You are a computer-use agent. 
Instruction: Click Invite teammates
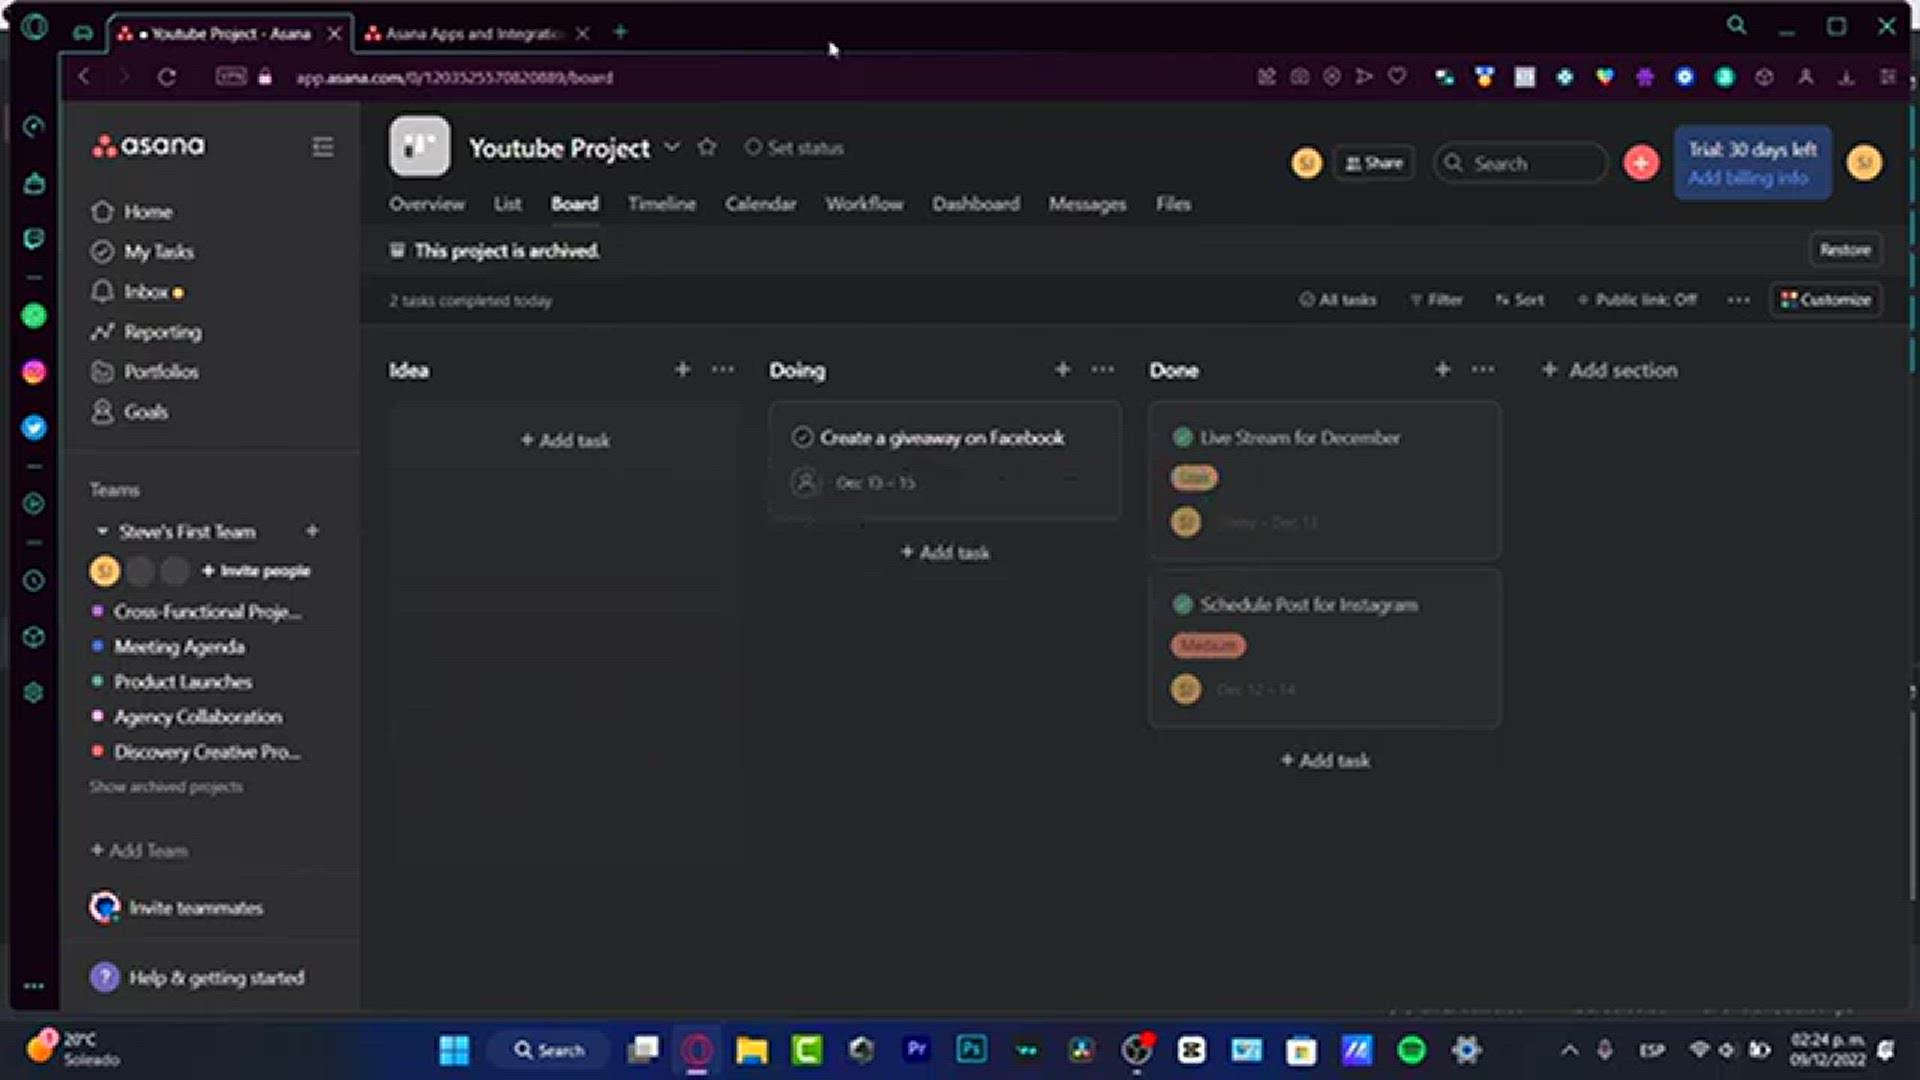coord(177,908)
